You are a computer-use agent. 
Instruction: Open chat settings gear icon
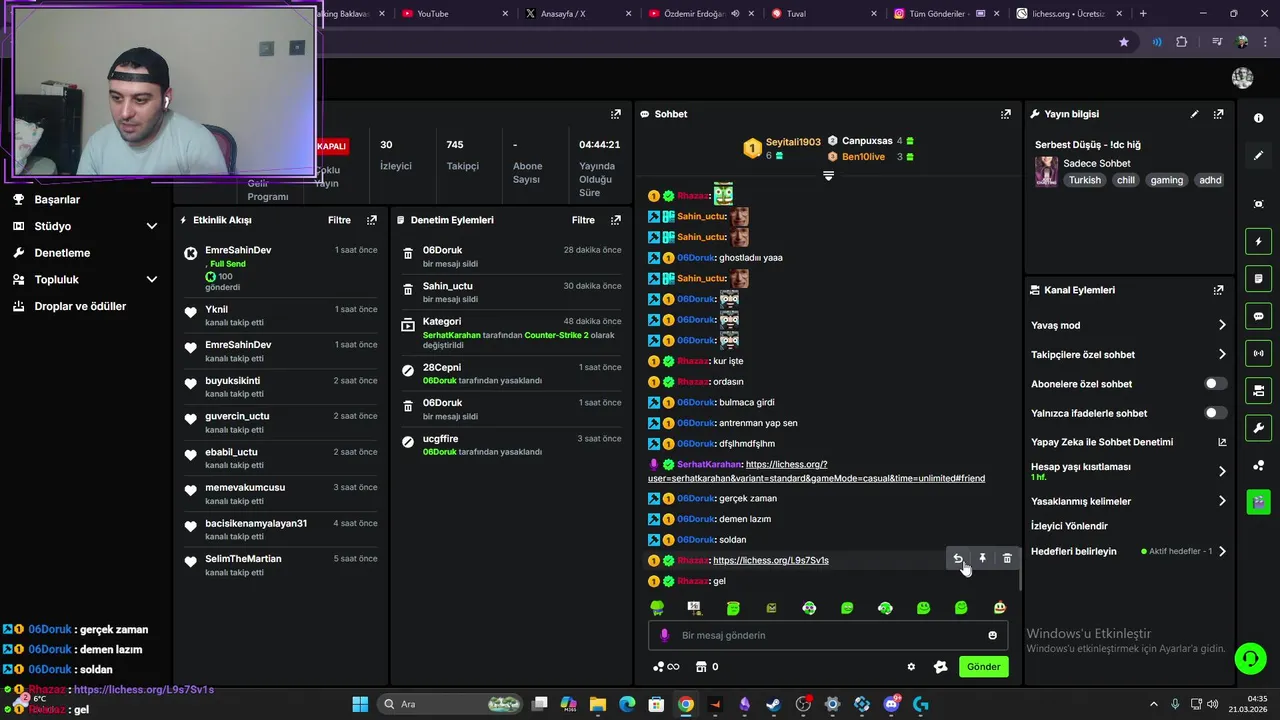pyautogui.click(x=911, y=667)
